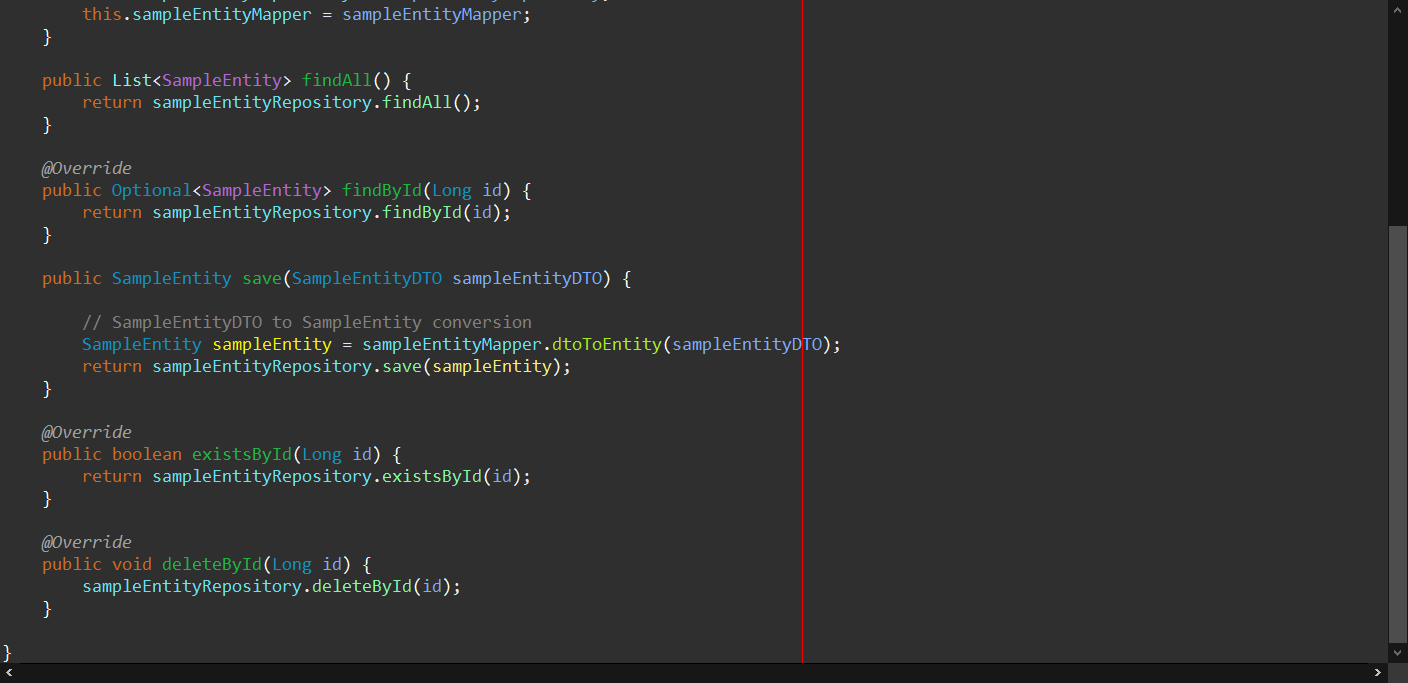The height and width of the screenshot is (683, 1408).
Task: Click 'findById' in the public Optional declaration
Action: click(382, 190)
